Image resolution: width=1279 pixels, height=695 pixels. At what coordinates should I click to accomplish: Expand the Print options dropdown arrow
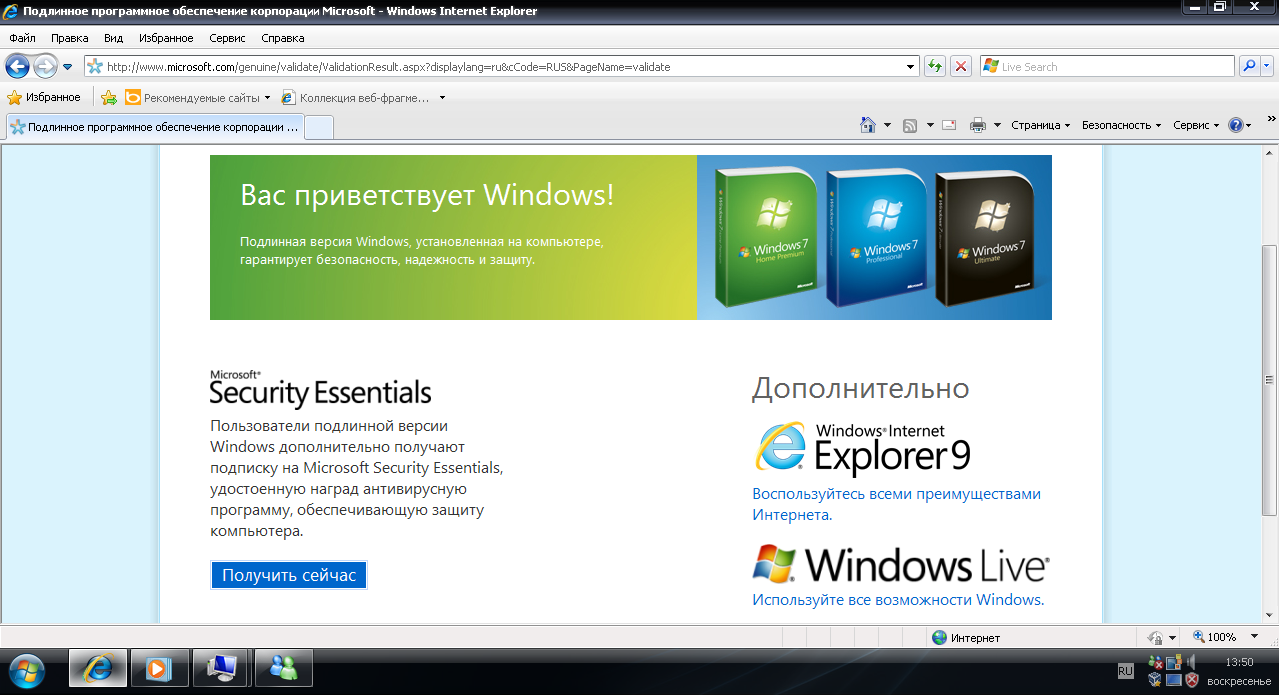point(997,125)
